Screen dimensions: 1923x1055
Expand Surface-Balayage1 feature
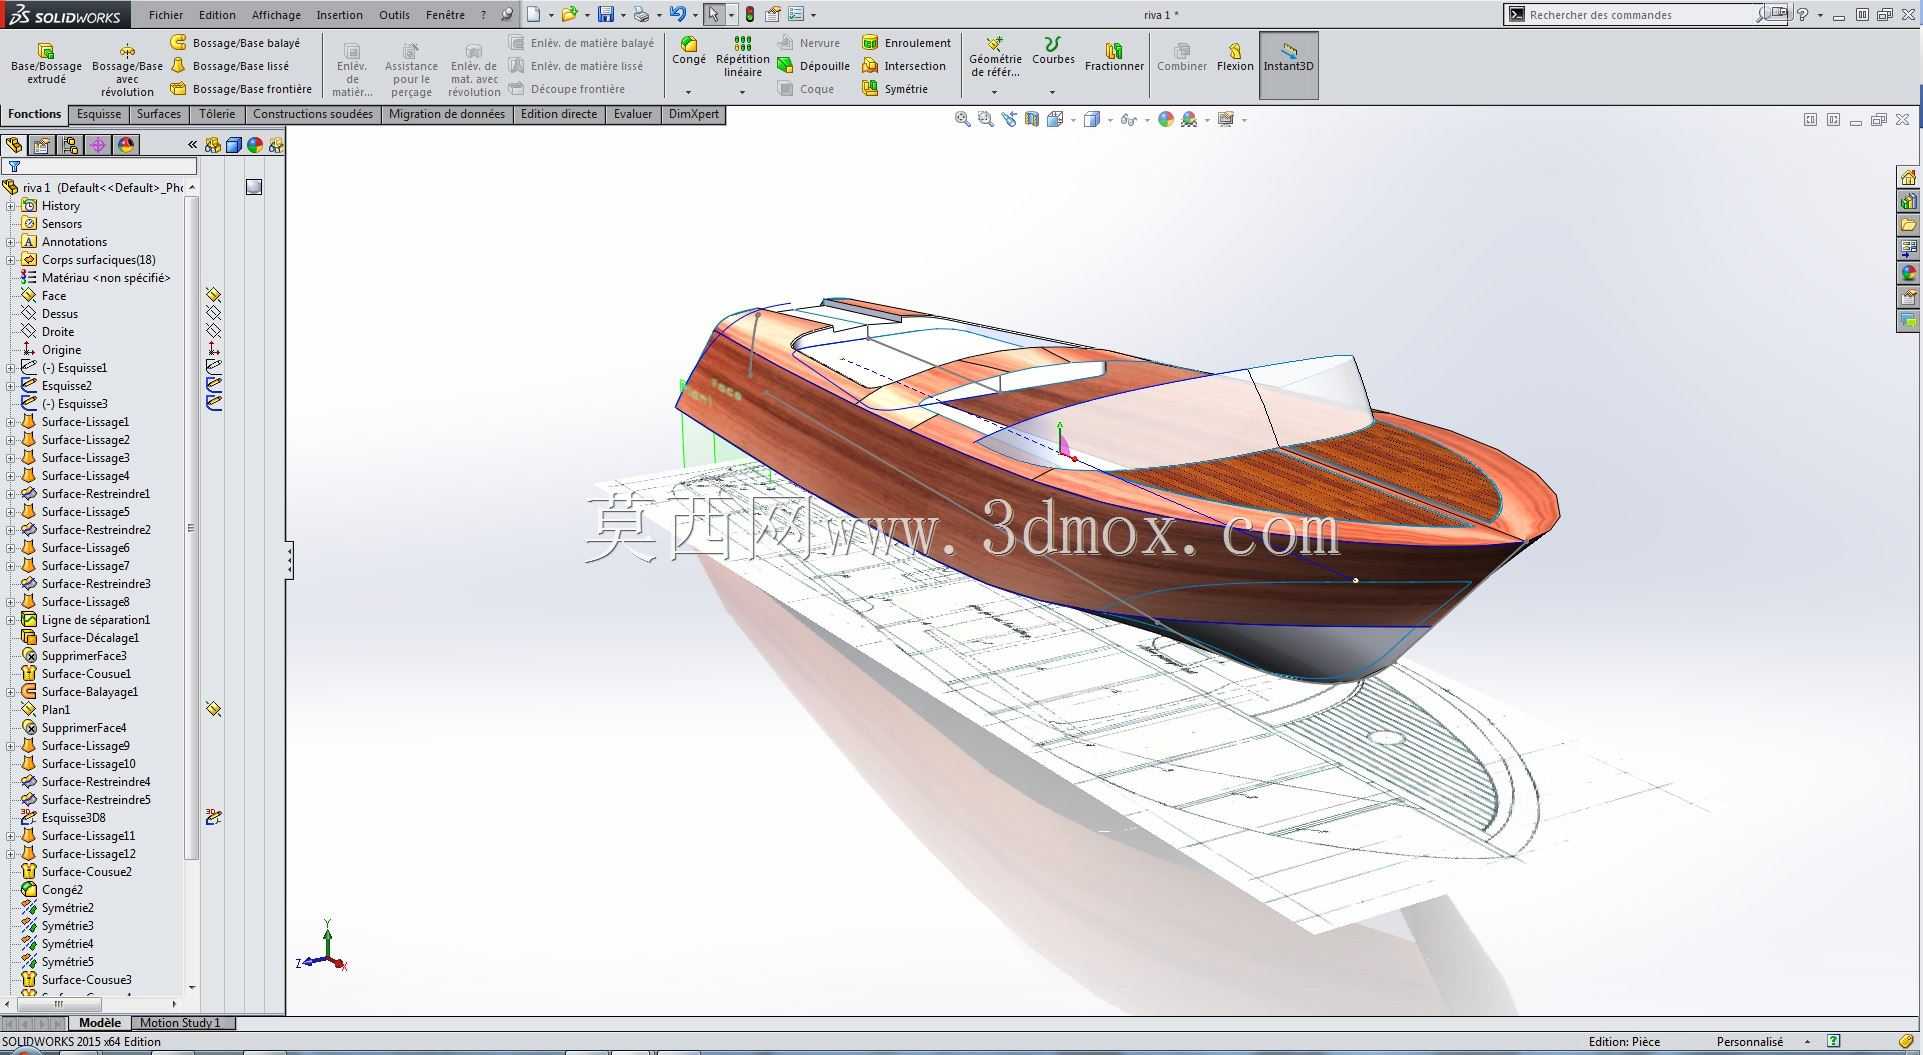point(11,692)
